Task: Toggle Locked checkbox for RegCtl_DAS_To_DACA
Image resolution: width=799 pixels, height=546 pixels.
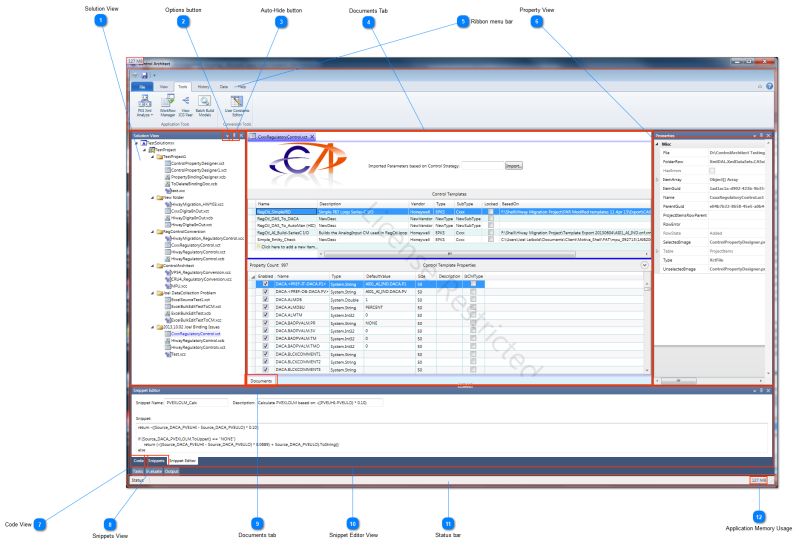Action: [491, 218]
